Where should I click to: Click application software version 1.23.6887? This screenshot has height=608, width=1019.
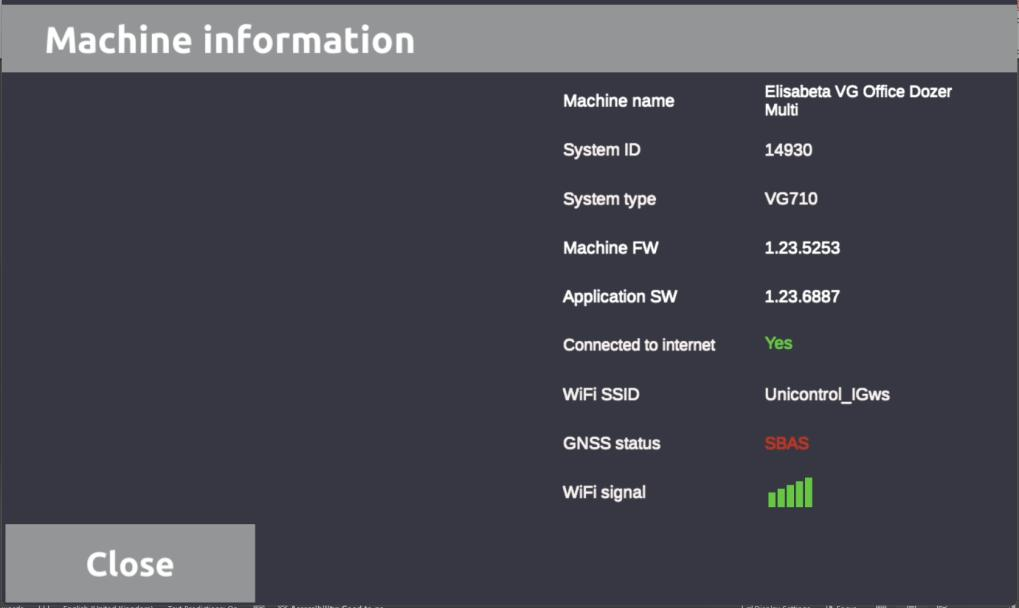click(x=802, y=297)
